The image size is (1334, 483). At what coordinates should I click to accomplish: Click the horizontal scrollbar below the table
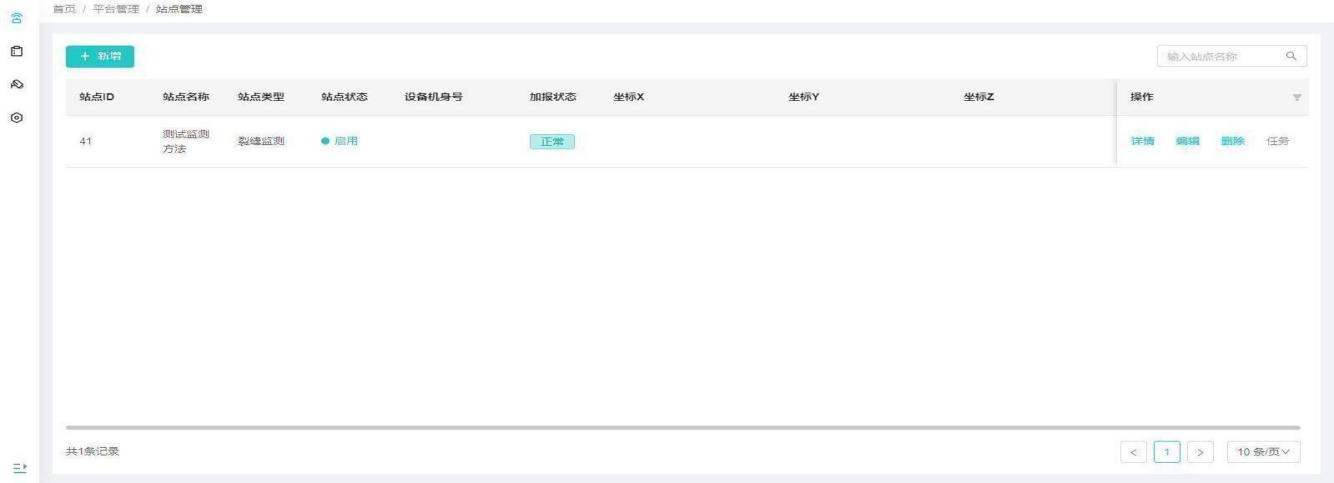pyautogui.click(x=682, y=427)
